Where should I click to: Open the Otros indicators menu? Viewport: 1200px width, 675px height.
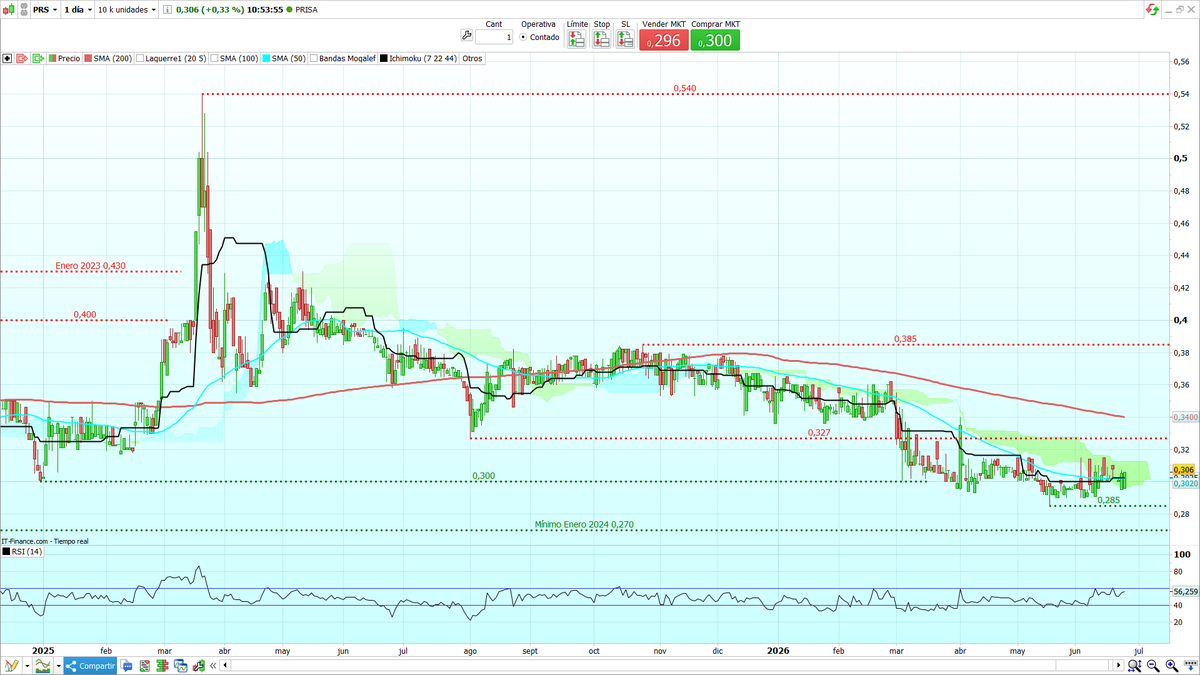[x=472, y=58]
